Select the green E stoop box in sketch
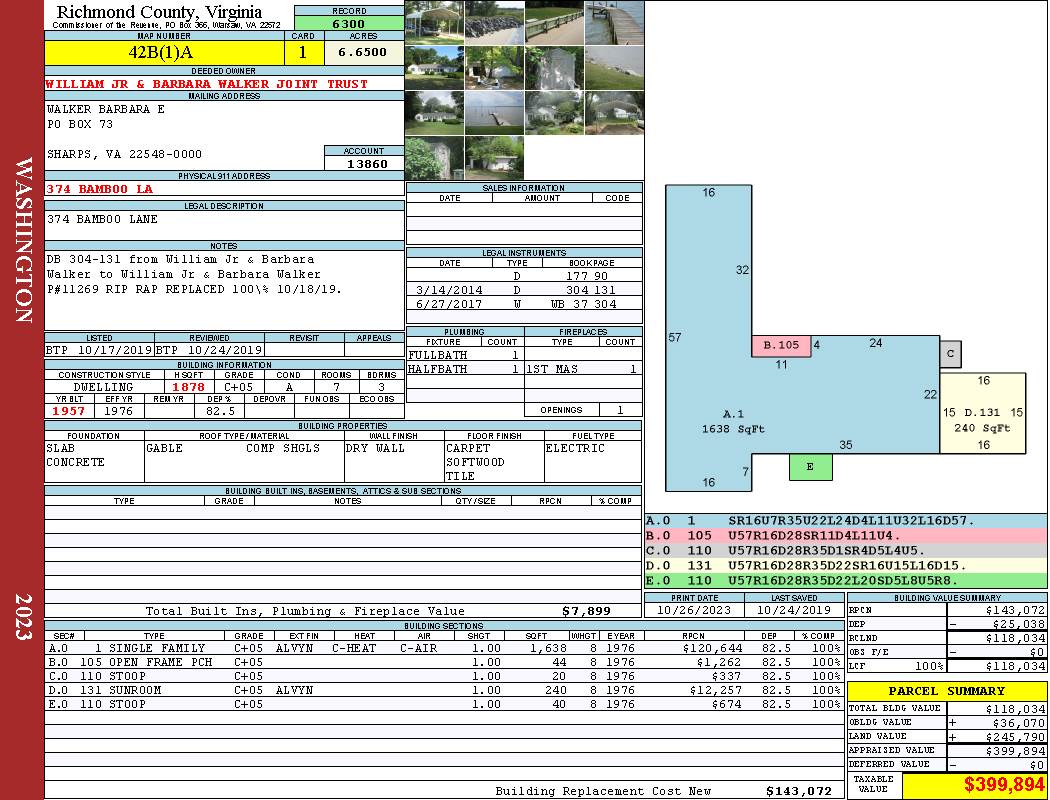 (810, 467)
